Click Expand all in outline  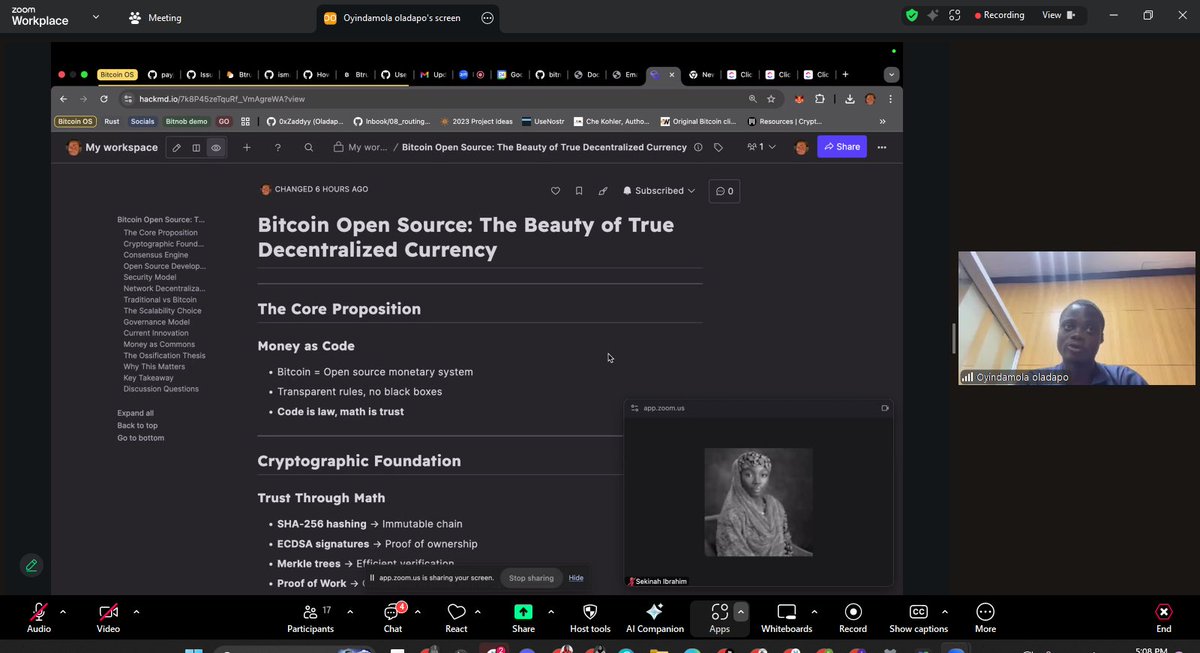pyautogui.click(x=135, y=413)
